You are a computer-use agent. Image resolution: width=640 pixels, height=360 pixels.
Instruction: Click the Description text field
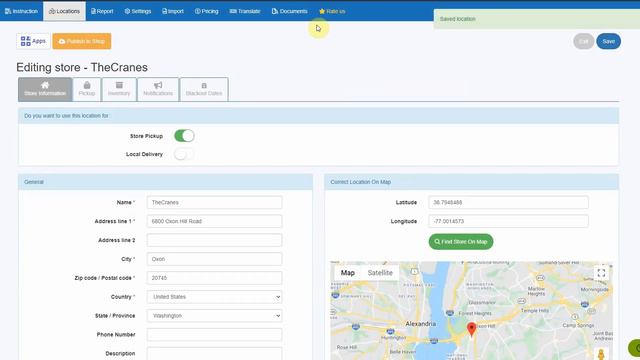214,353
